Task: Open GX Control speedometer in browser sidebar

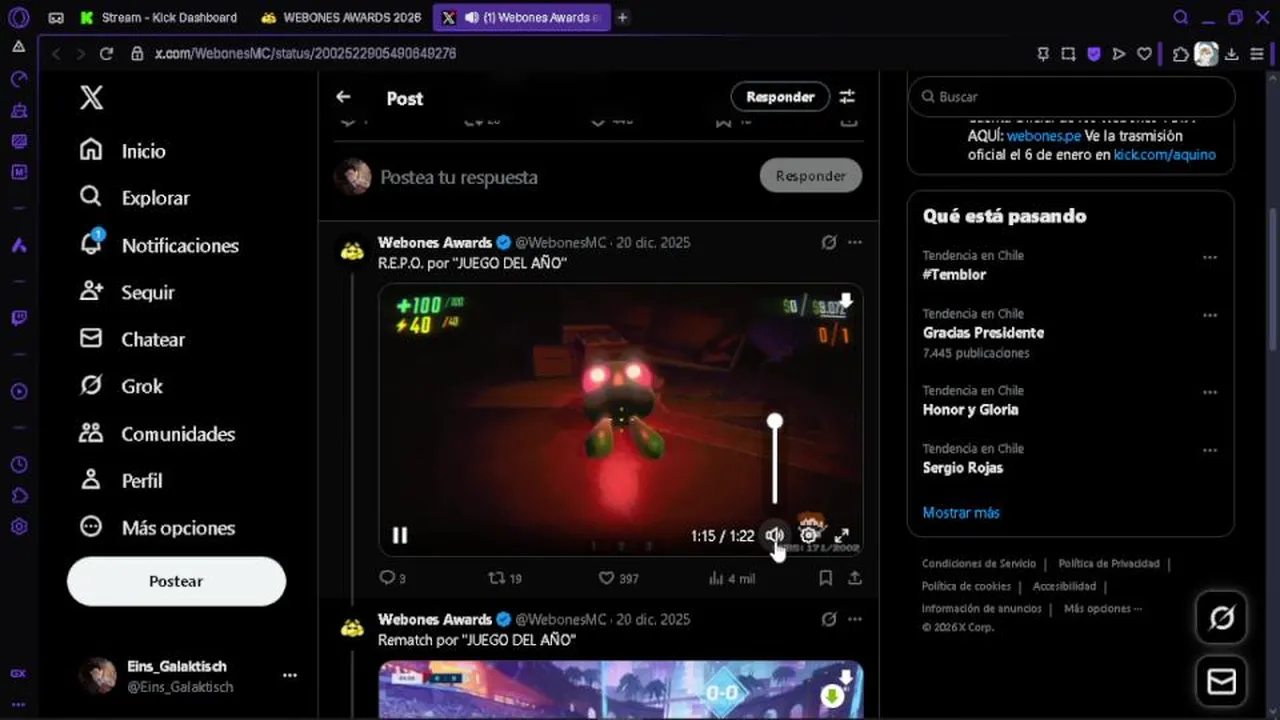Action: [18, 78]
